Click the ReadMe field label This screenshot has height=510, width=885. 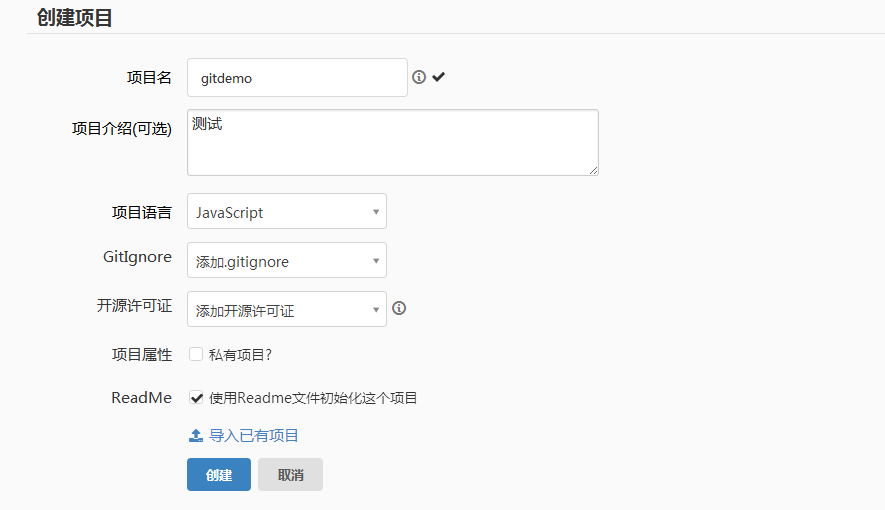pos(142,398)
